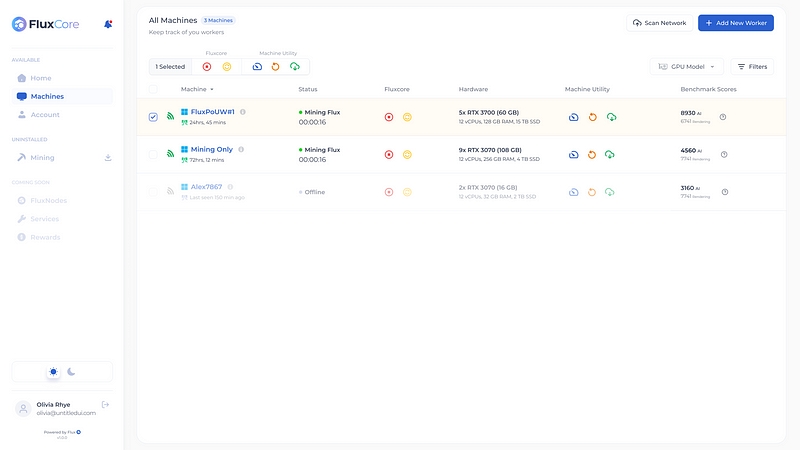Click the Status column header
Viewport: 800px width, 450px height.
click(308, 89)
